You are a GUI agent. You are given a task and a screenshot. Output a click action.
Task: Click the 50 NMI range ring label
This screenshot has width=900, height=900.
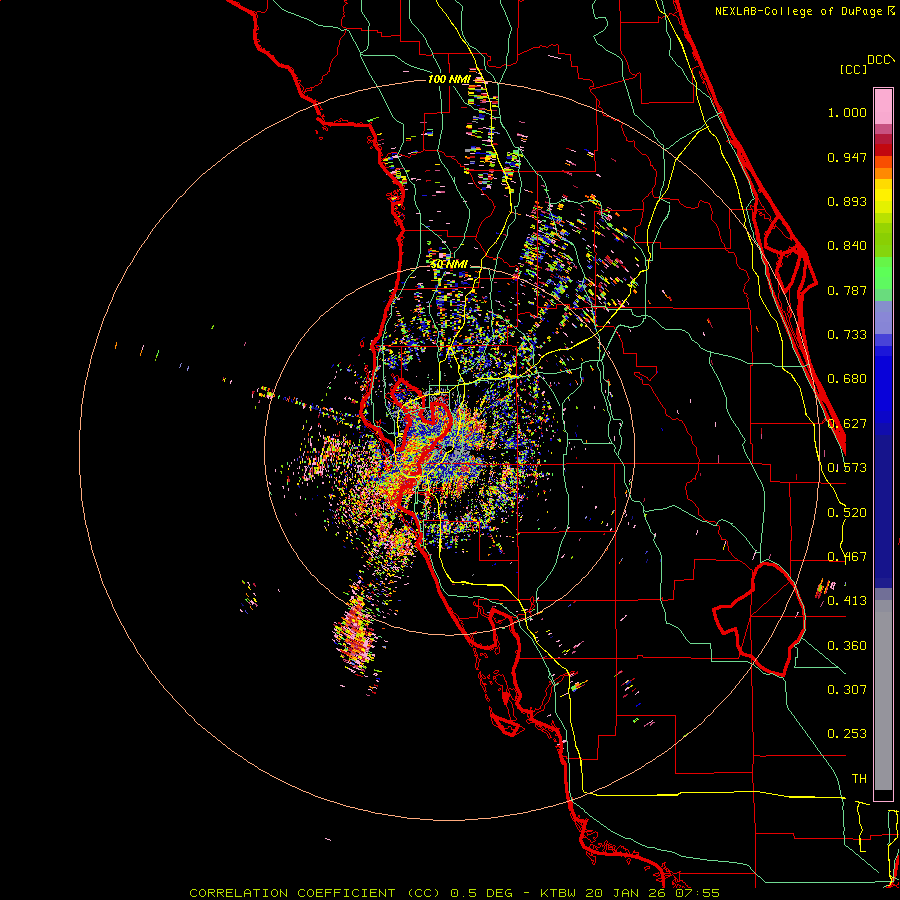point(449,264)
